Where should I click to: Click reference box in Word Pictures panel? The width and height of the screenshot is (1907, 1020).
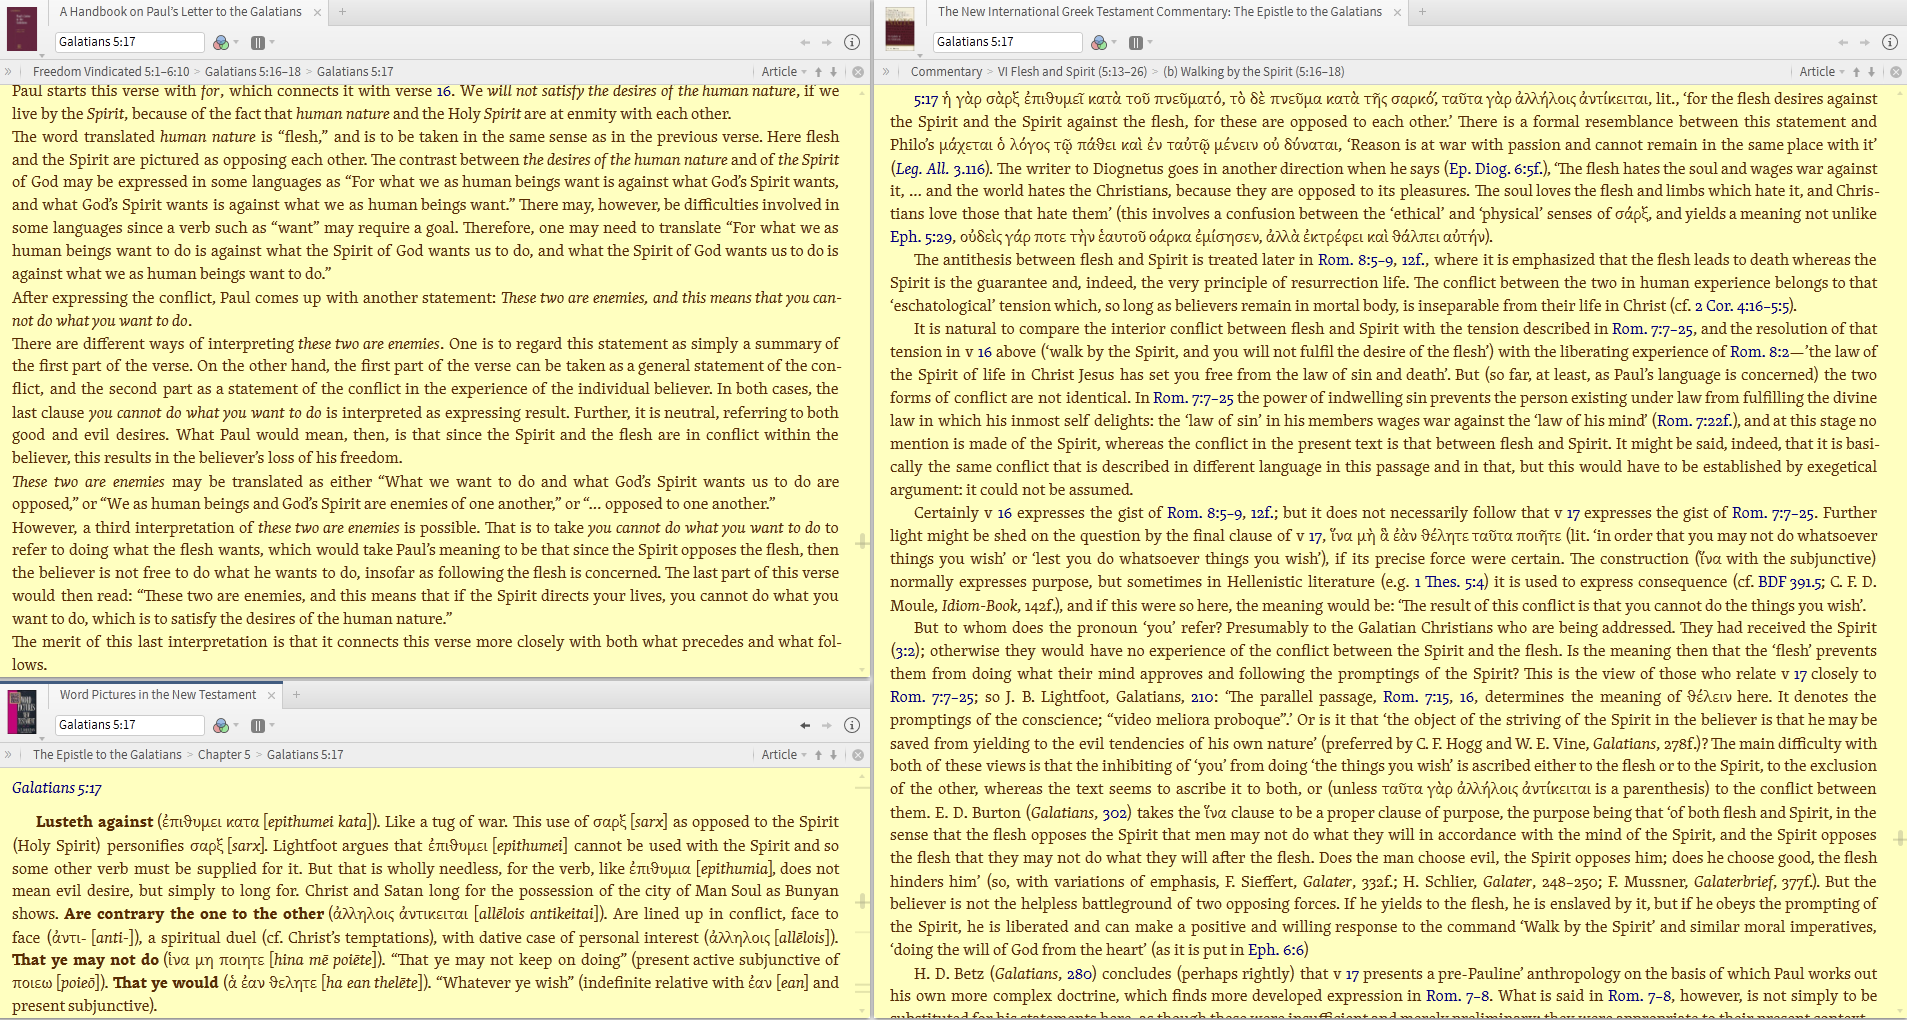129,725
